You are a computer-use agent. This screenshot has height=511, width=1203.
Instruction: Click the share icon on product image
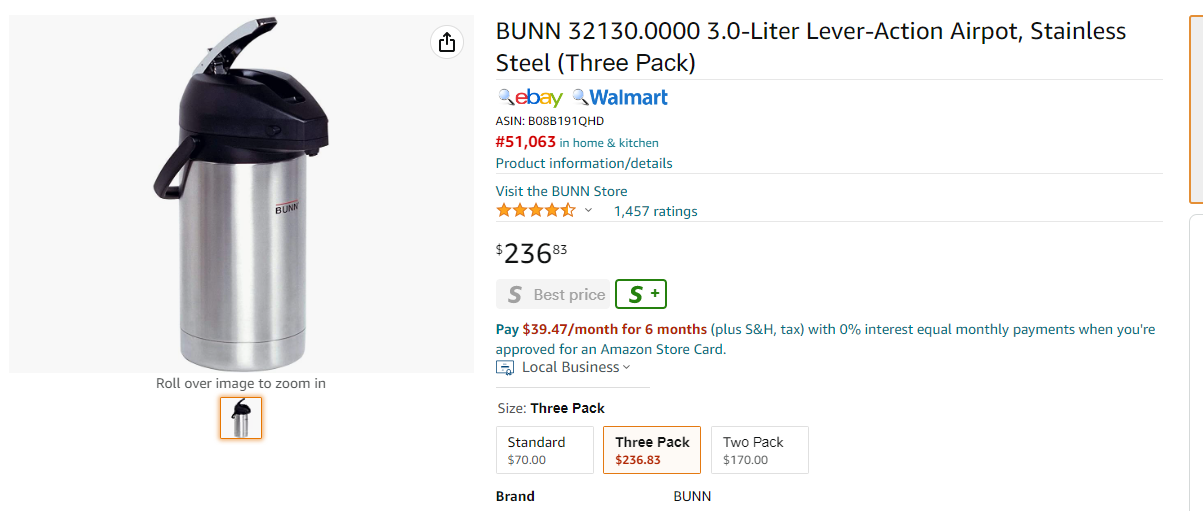click(446, 42)
